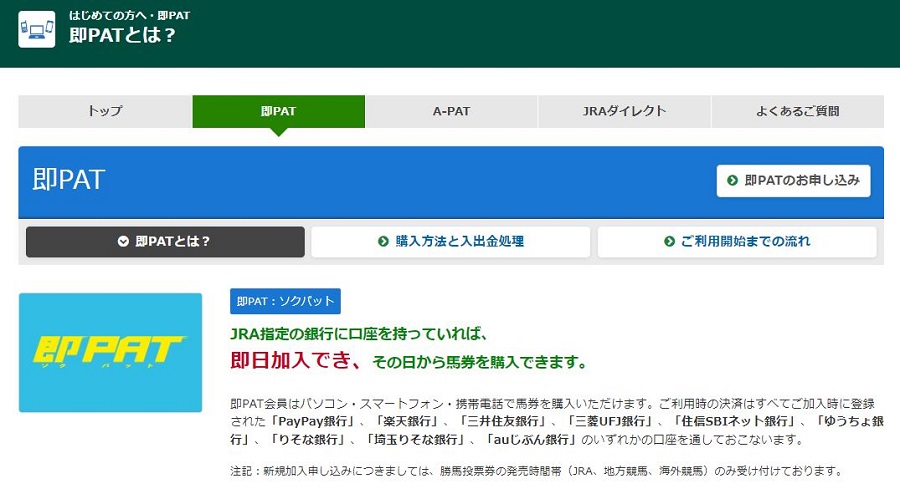Click the chevron icon beside 即PATとは？

pyautogui.click(x=123, y=242)
